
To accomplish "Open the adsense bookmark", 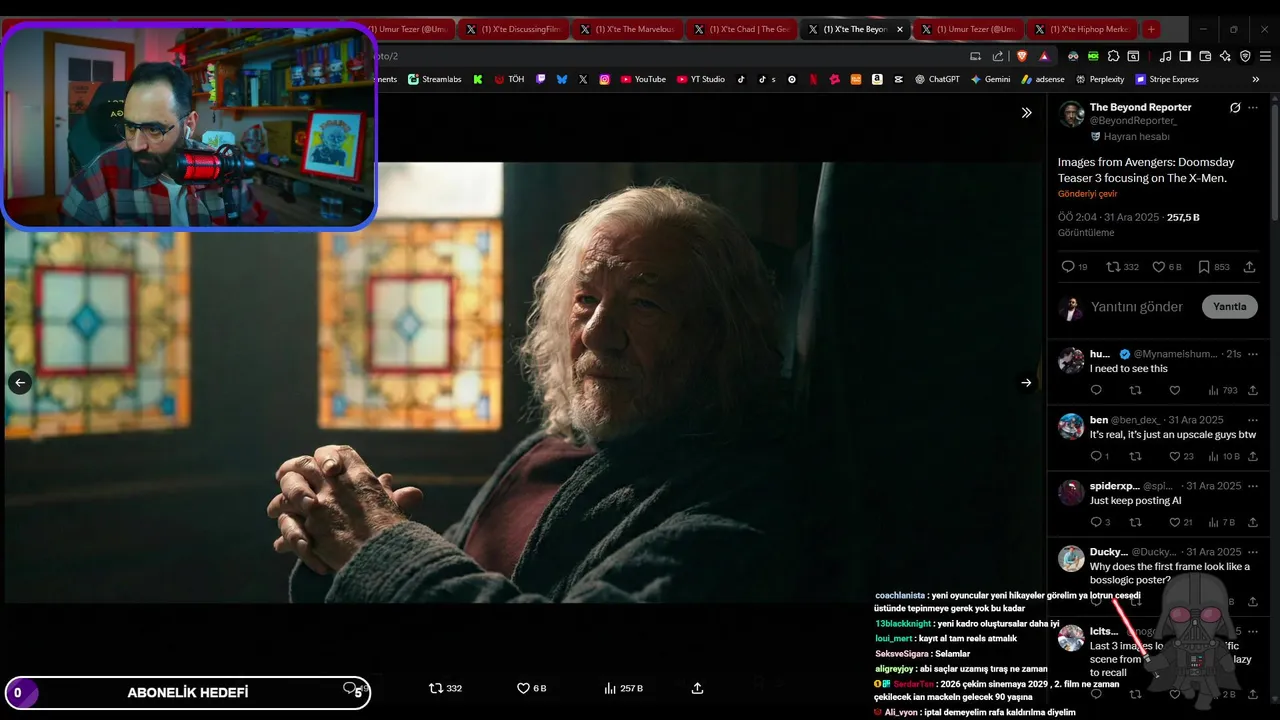I will point(1043,79).
